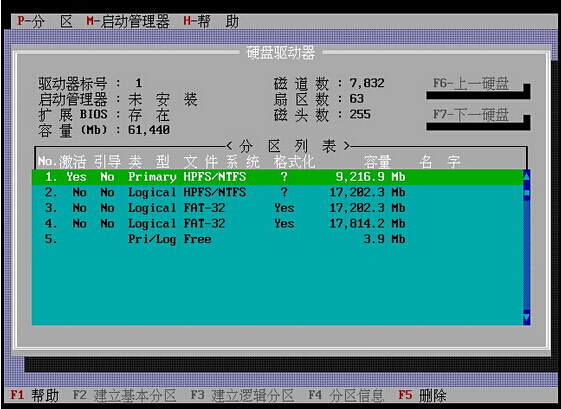This screenshot has width=561, height=409.
Task: Open the P-分区 menu
Action: click(45, 21)
